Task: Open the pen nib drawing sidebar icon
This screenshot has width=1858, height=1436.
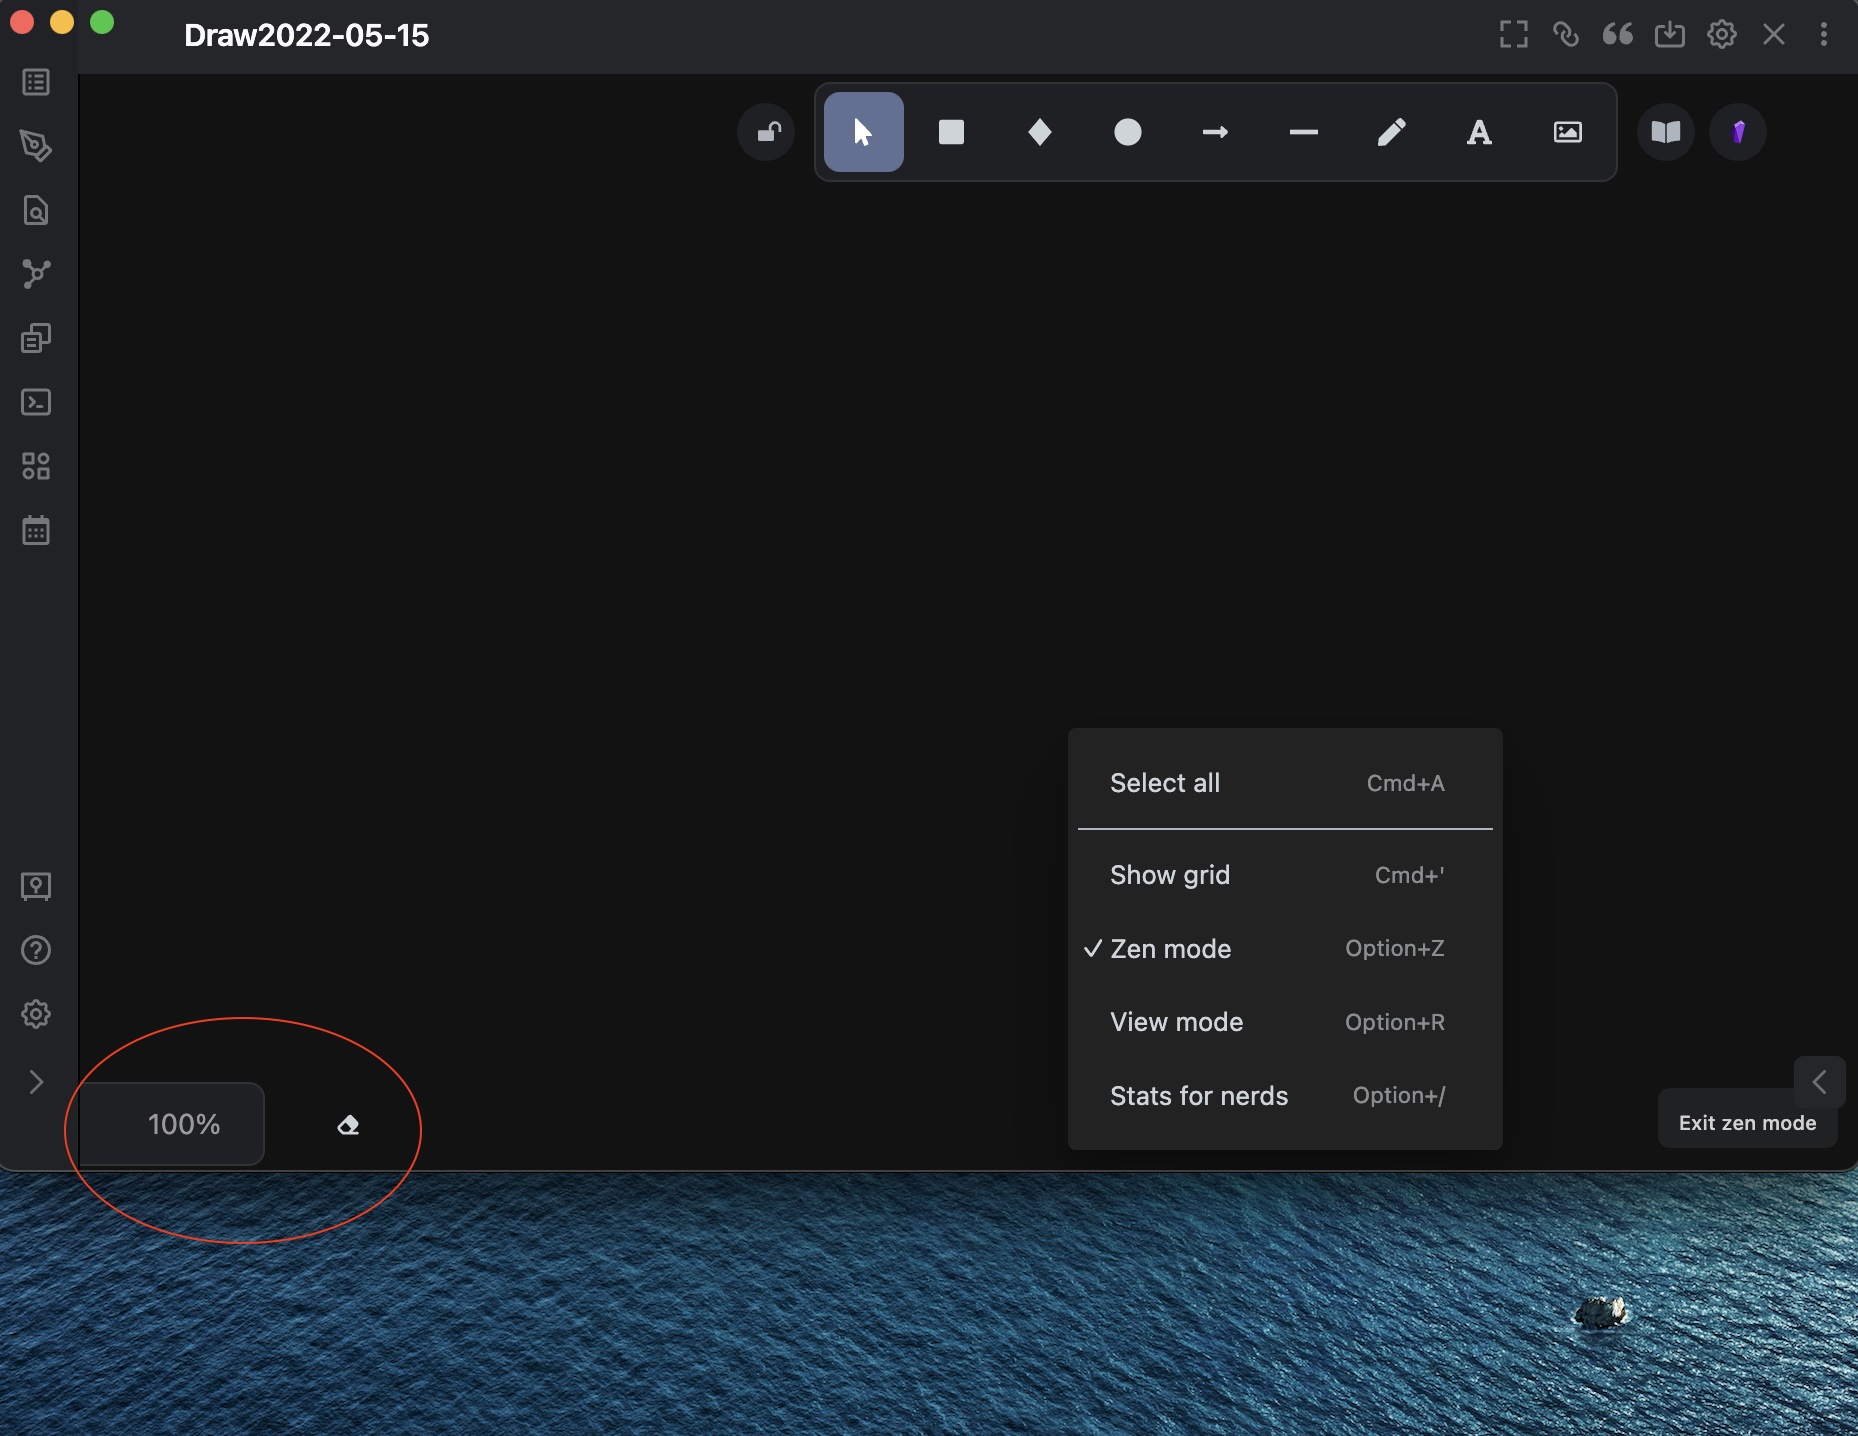Action: pos(36,146)
